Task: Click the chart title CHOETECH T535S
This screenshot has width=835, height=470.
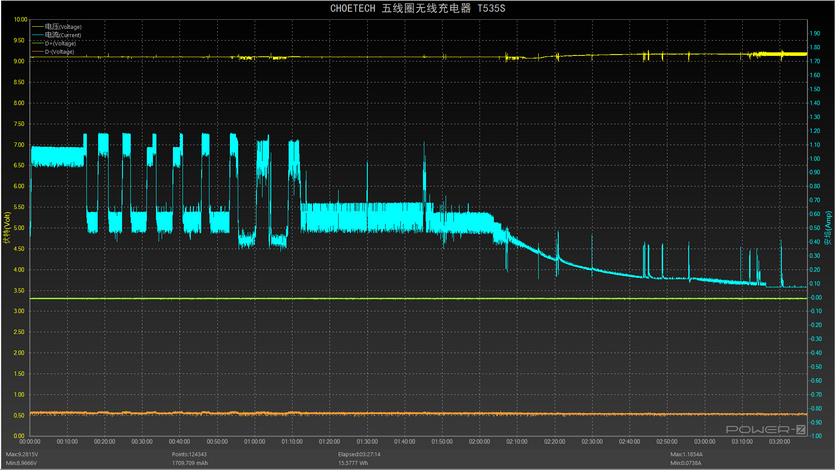Action: 418,9
